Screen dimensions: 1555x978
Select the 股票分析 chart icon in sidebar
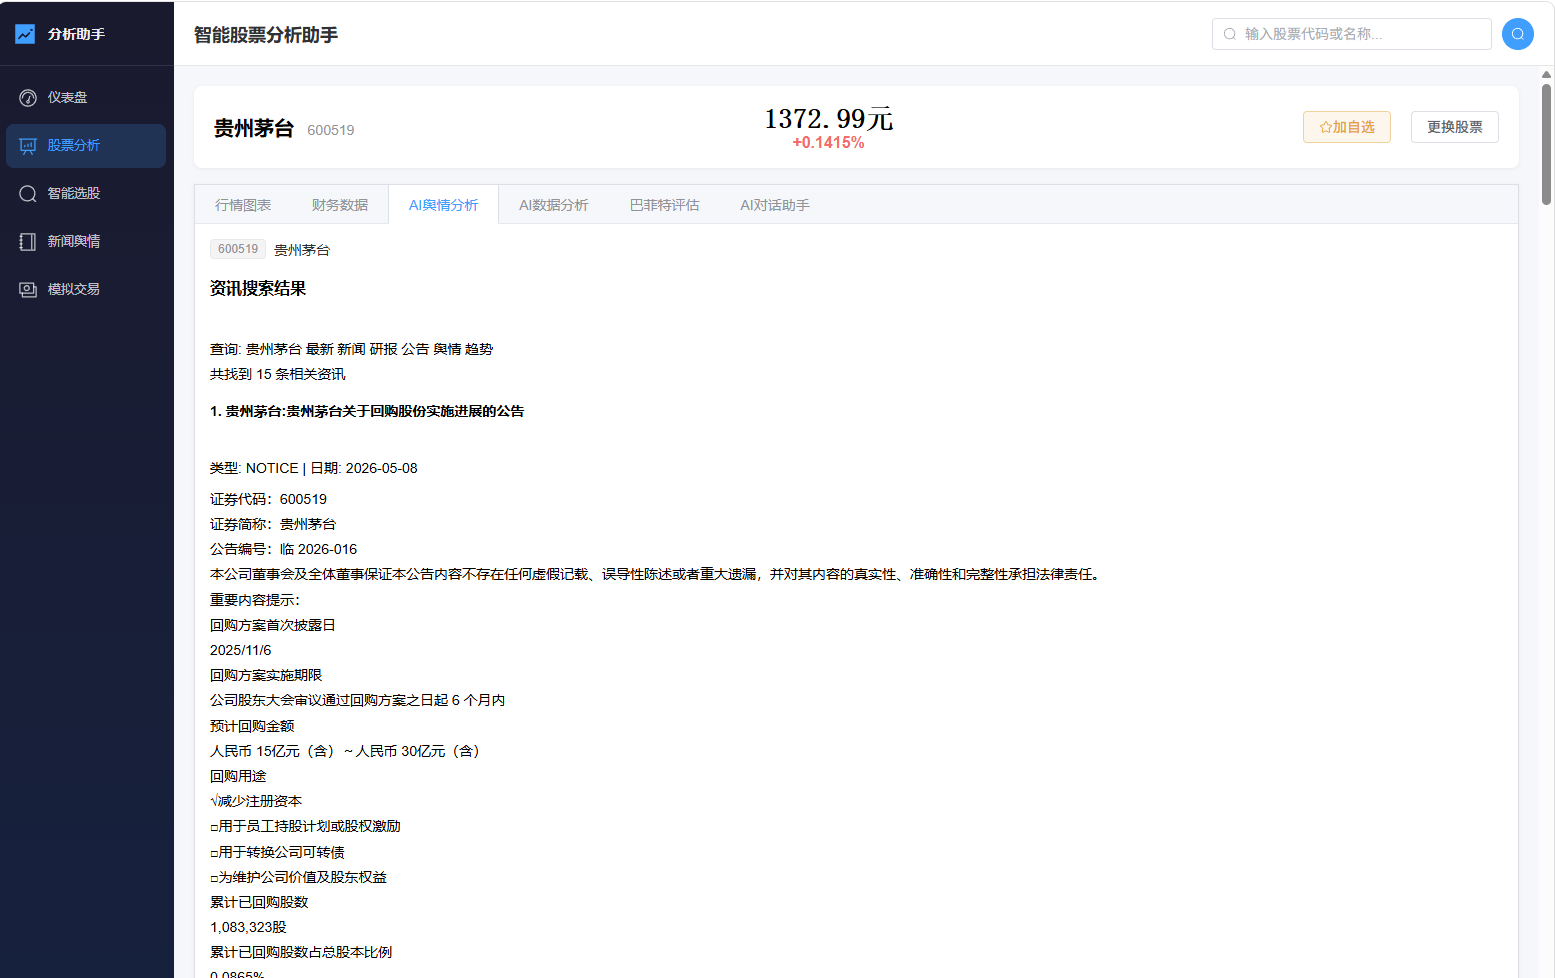(x=28, y=146)
